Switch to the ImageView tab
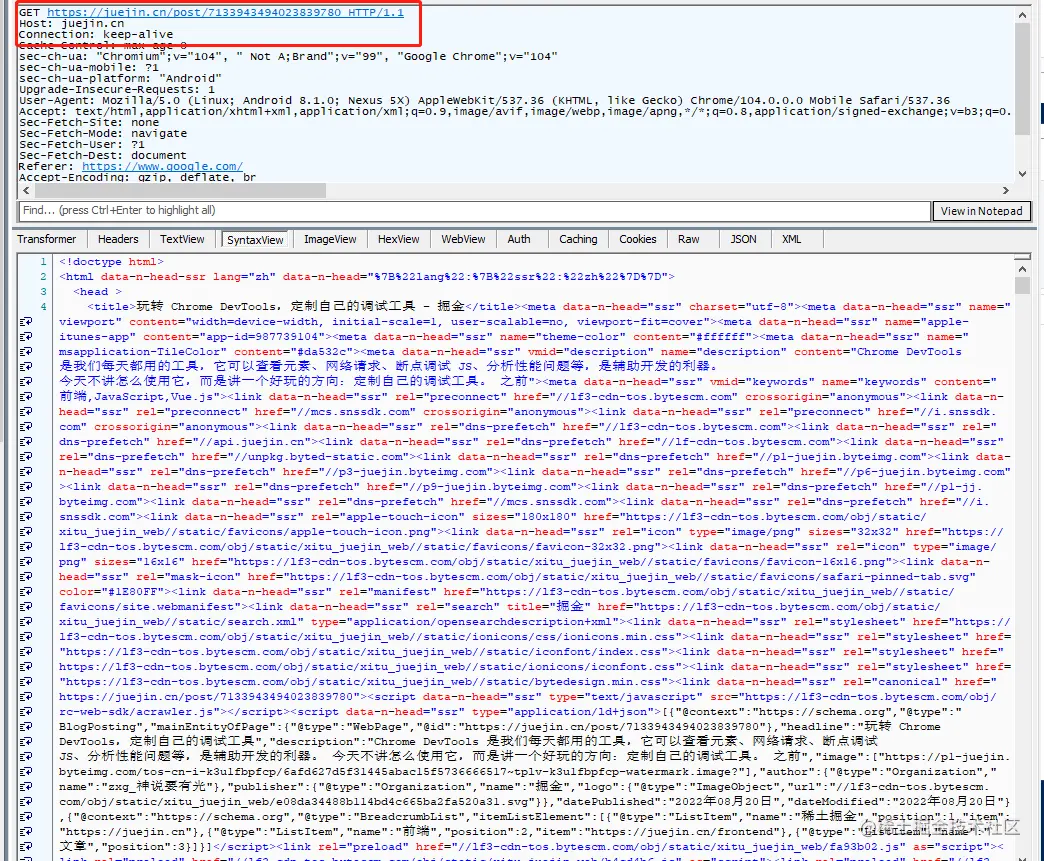Screen dimensions: 1044x861 point(330,239)
